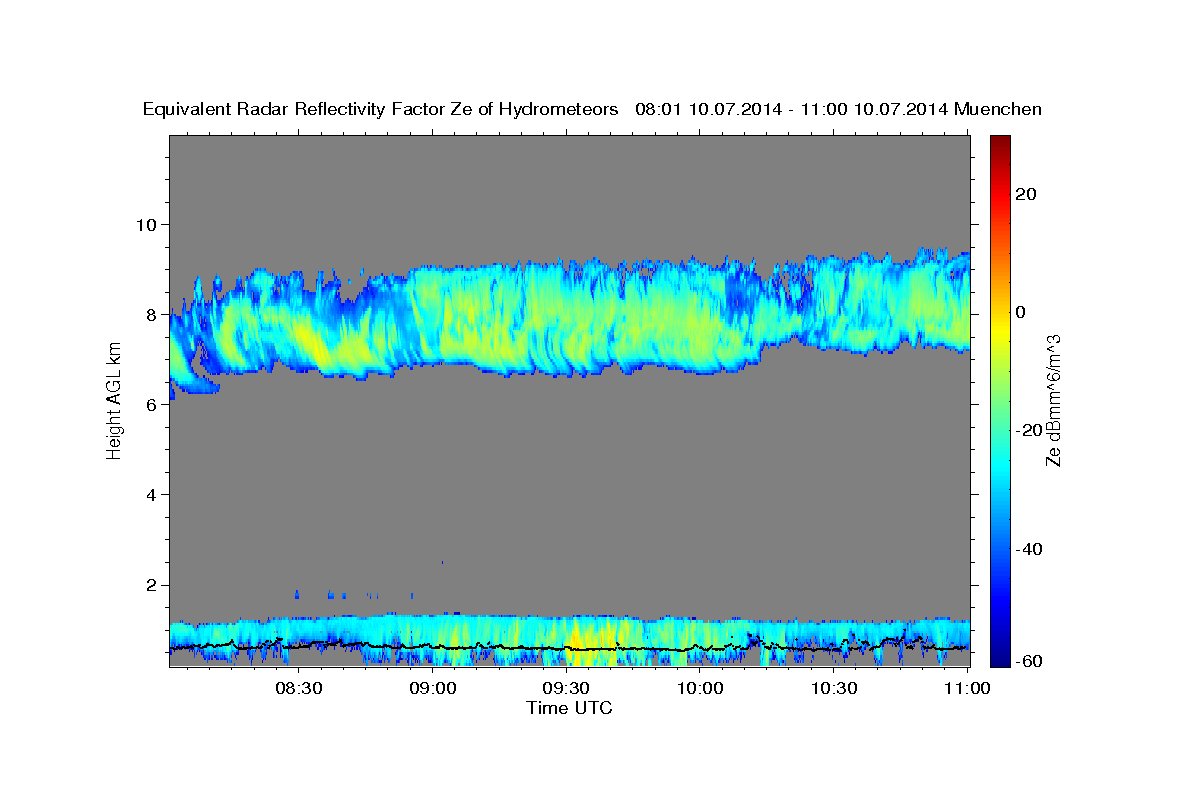Click the colorbar label 'Ze dBmm^6/m^3'
Screen dimensions: 1200x800
pyautogui.click(x=1052, y=401)
